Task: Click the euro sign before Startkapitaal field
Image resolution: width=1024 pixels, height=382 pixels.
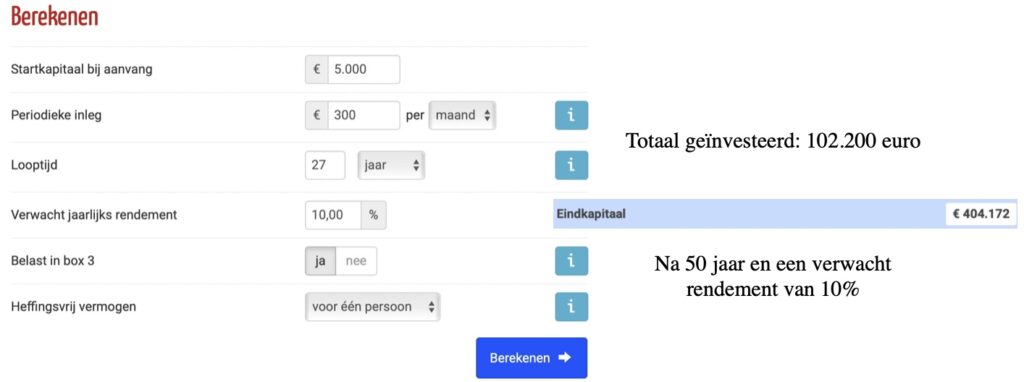Action: click(317, 69)
